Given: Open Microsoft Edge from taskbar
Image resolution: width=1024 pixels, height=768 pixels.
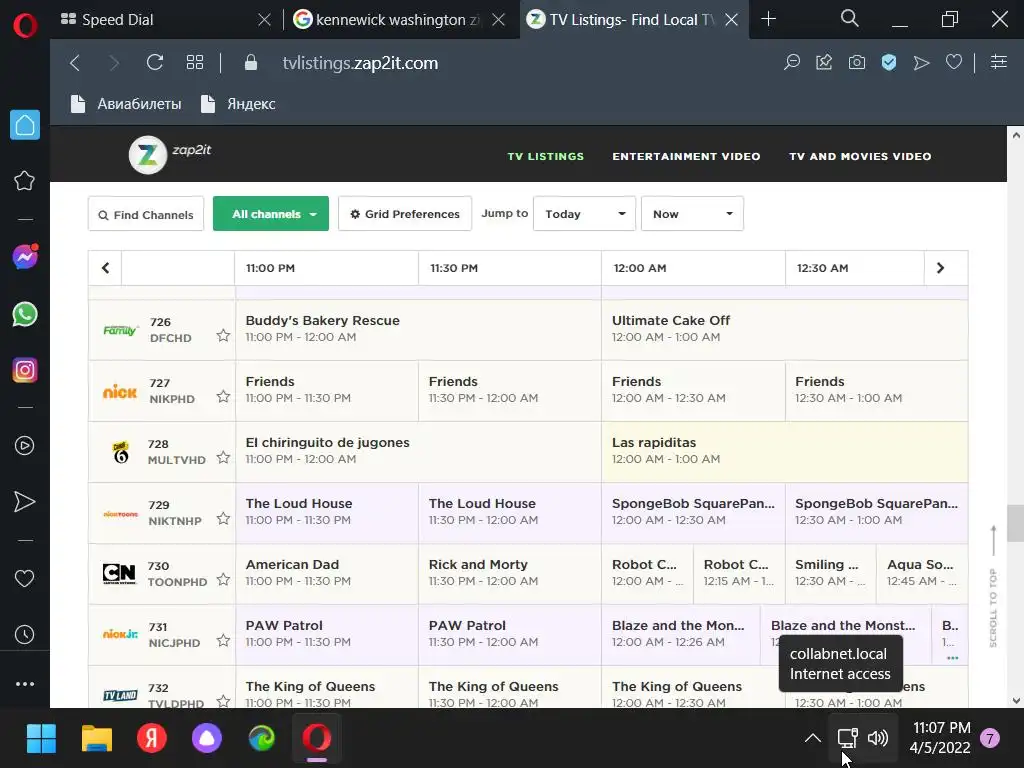Looking at the screenshot, I should click(262, 739).
